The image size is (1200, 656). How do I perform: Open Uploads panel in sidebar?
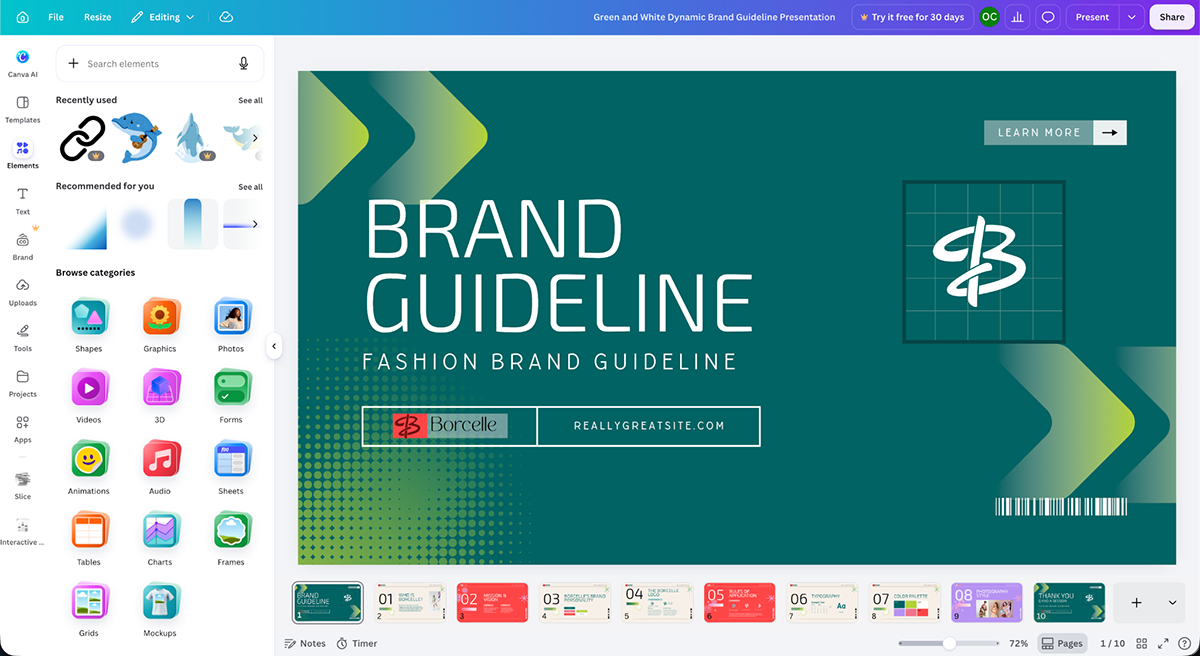[x=22, y=292]
